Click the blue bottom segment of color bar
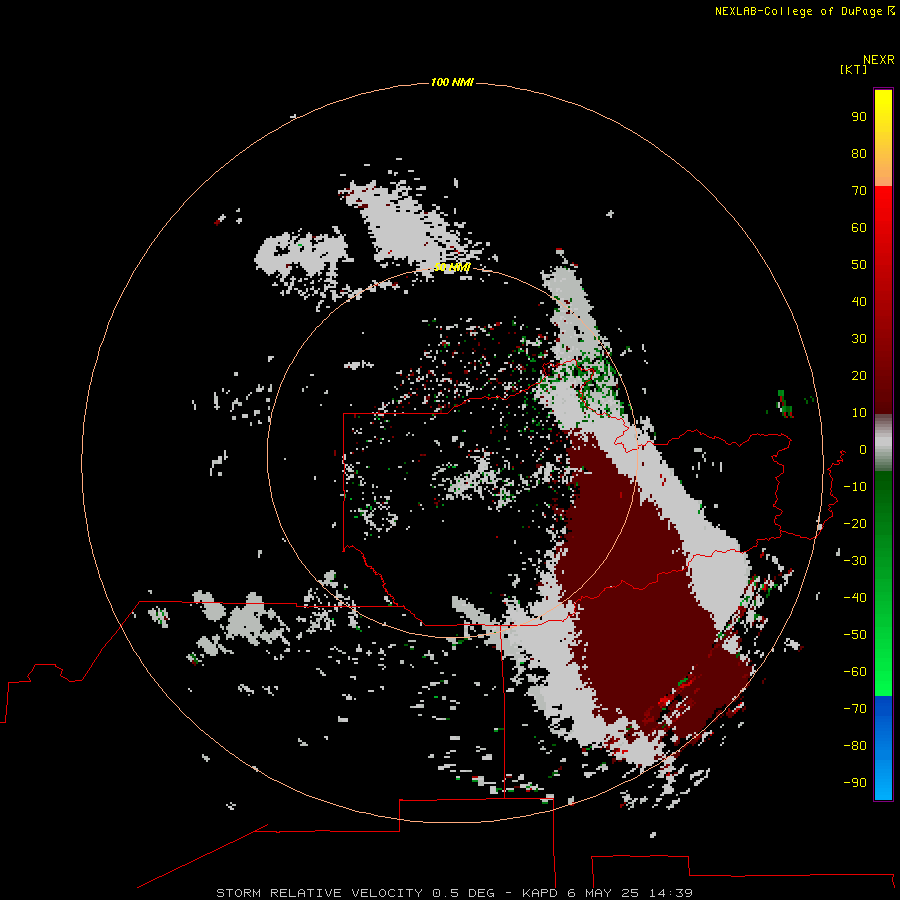900x900 pixels. point(883,748)
